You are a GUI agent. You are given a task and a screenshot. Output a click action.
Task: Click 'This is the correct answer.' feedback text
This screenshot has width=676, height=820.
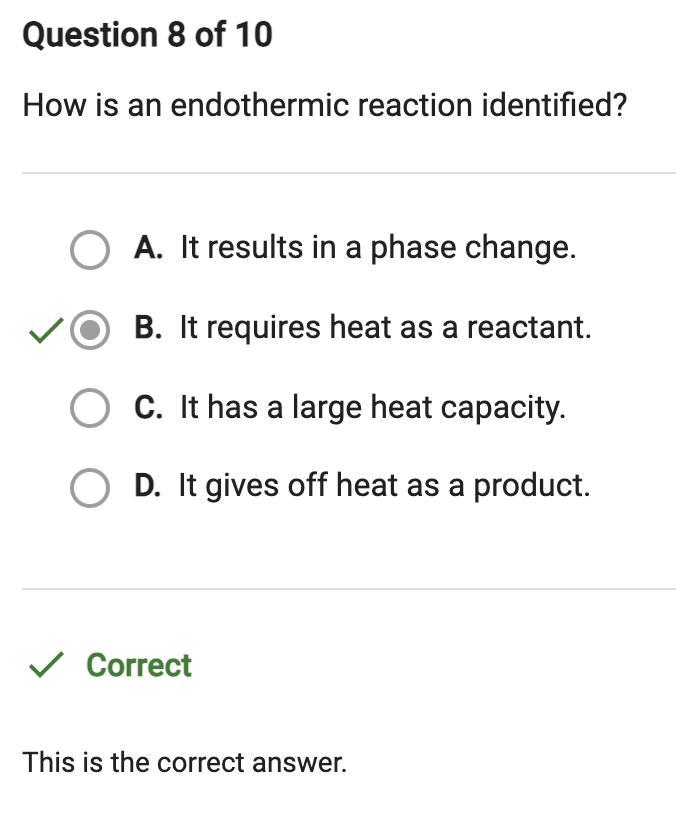pos(184,762)
